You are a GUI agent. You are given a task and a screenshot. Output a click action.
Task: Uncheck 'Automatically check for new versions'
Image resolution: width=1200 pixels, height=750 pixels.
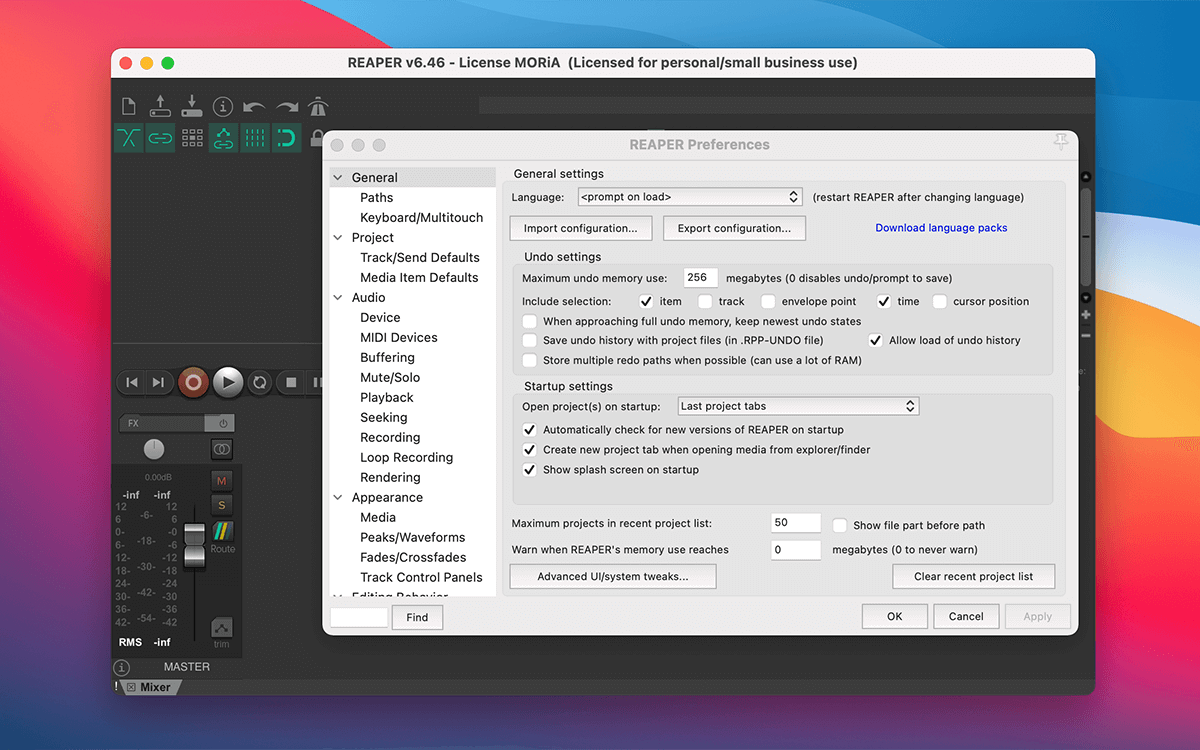[530, 430]
